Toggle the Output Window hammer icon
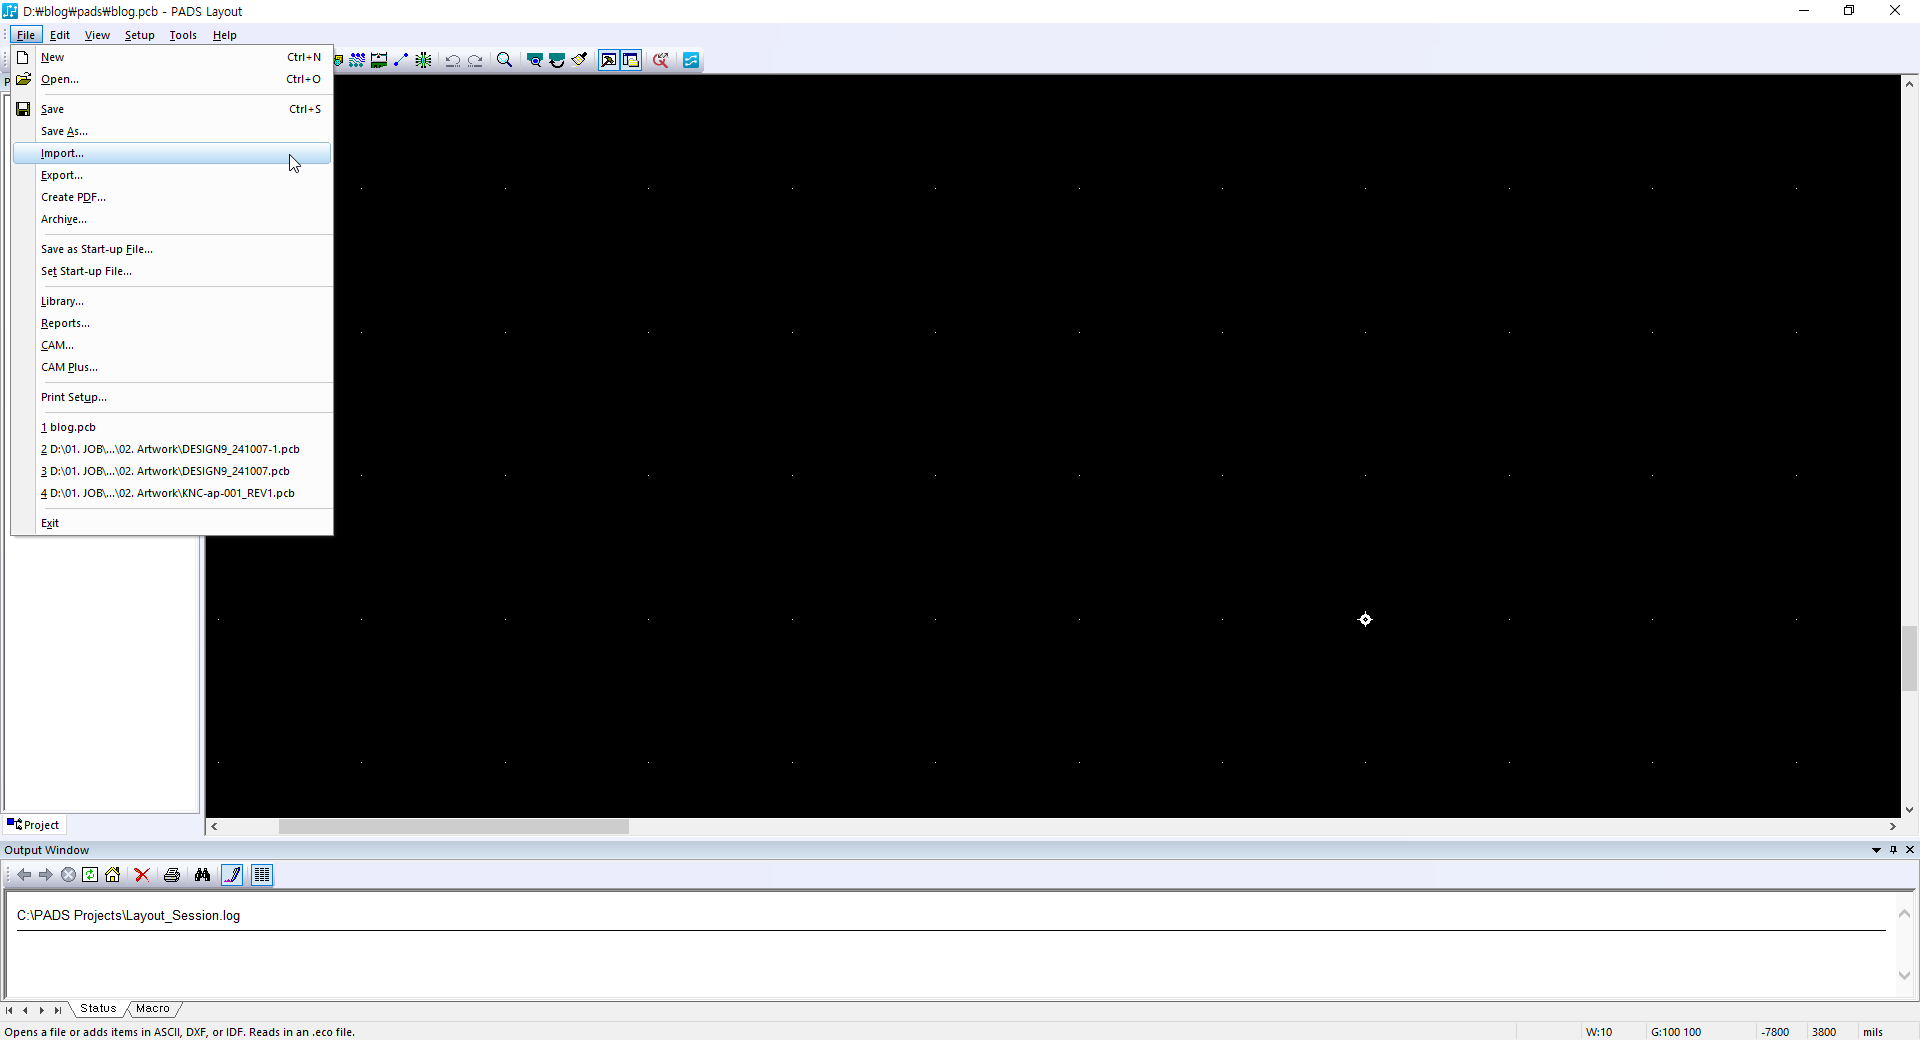 (609, 60)
